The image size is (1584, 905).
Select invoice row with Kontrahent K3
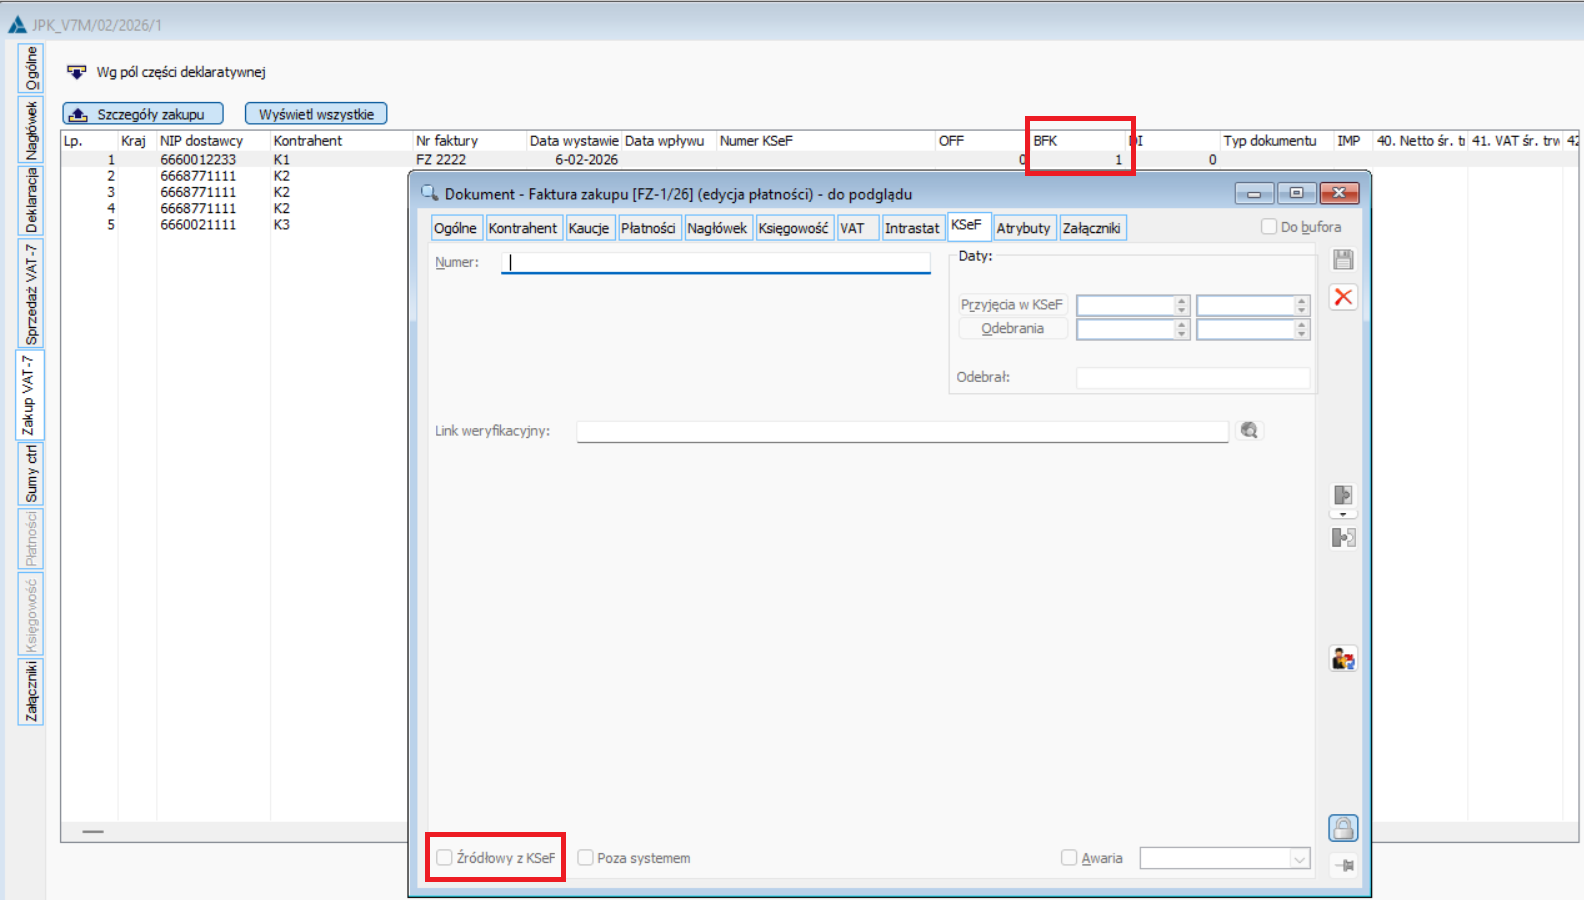click(x=282, y=225)
